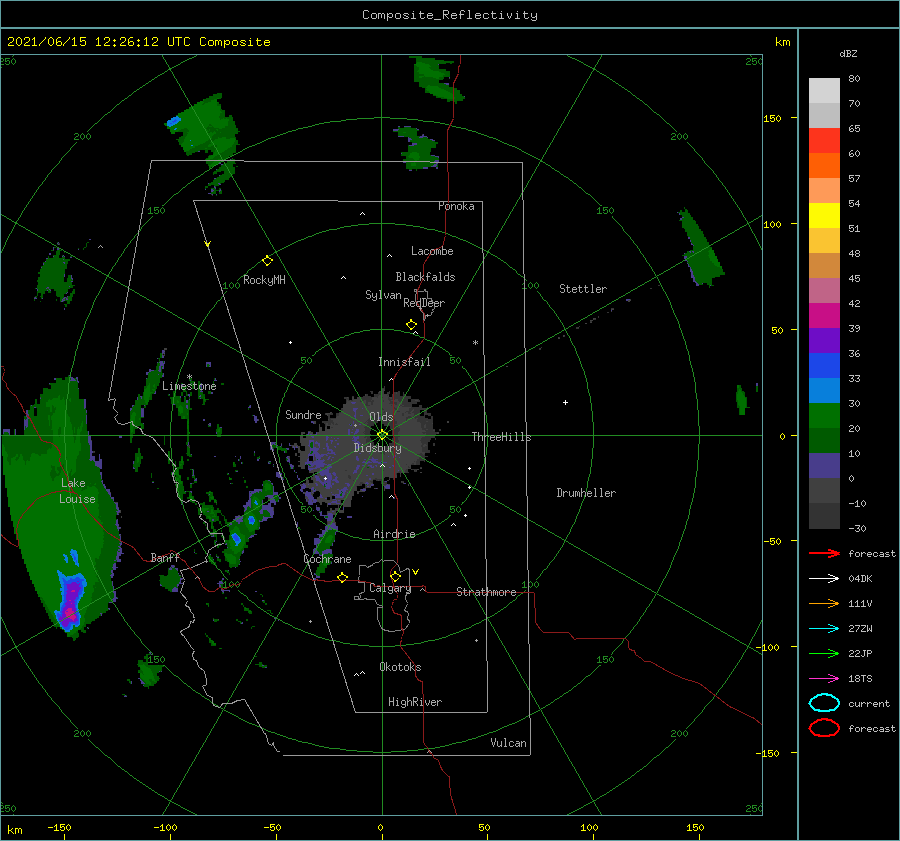The width and height of the screenshot is (900, 841).
Task: Click the red 65 dBZ color swatch
Action: [x=824, y=140]
